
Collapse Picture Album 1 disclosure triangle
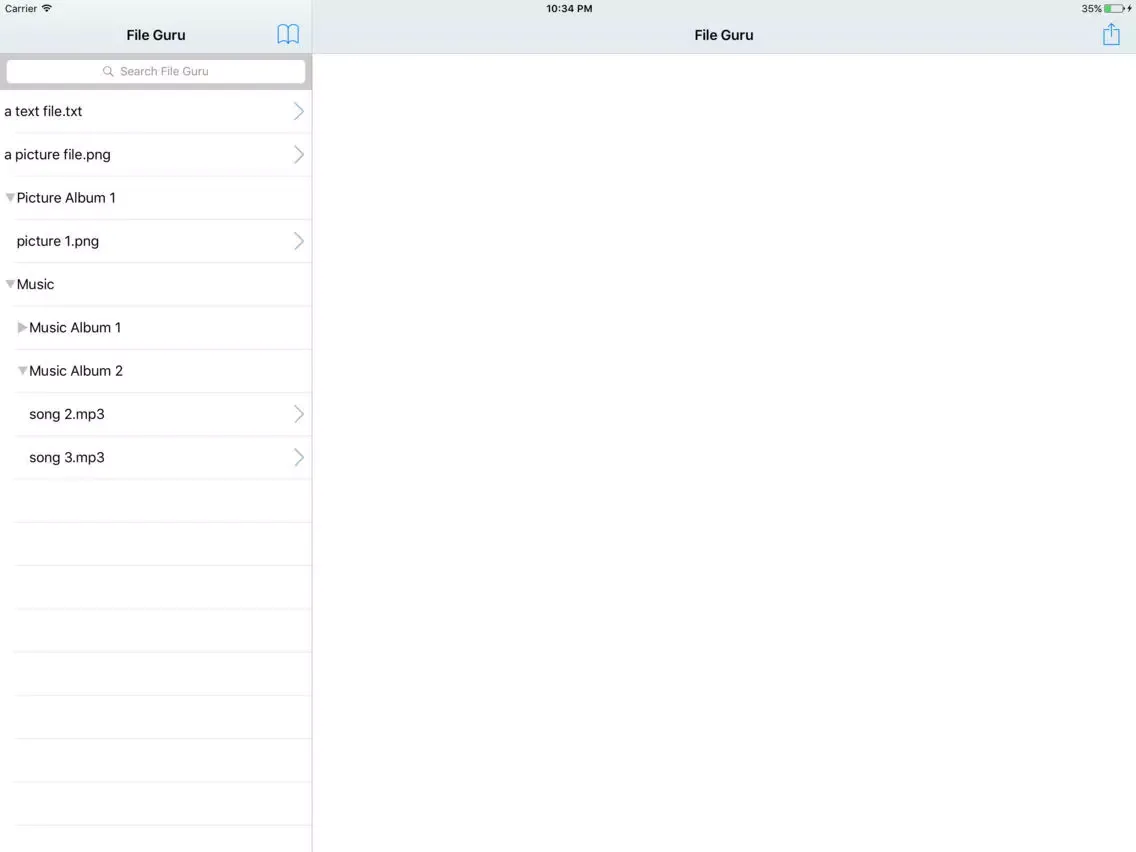[x=10, y=198]
